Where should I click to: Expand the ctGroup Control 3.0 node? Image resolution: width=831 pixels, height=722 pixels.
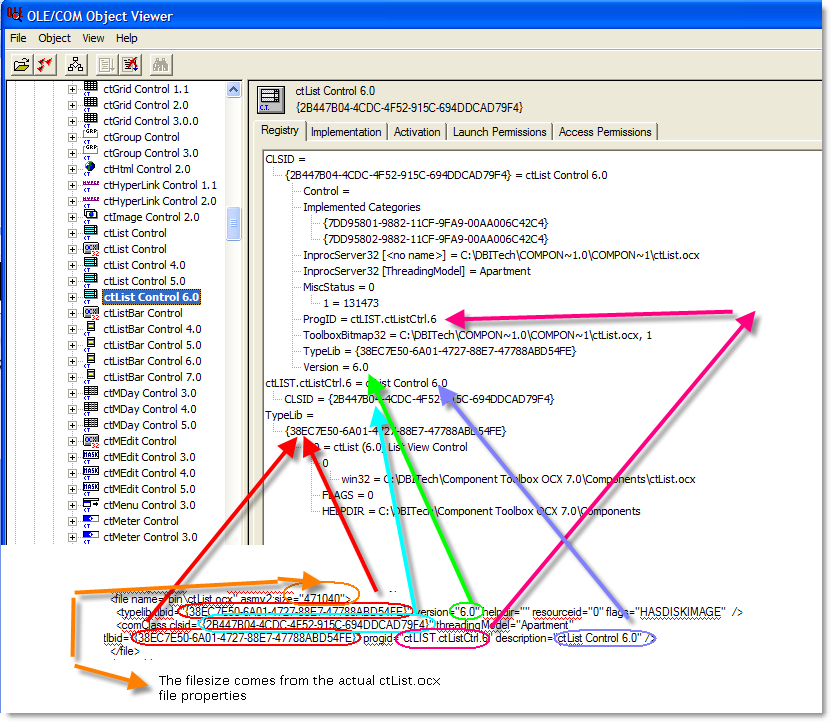(x=73, y=154)
